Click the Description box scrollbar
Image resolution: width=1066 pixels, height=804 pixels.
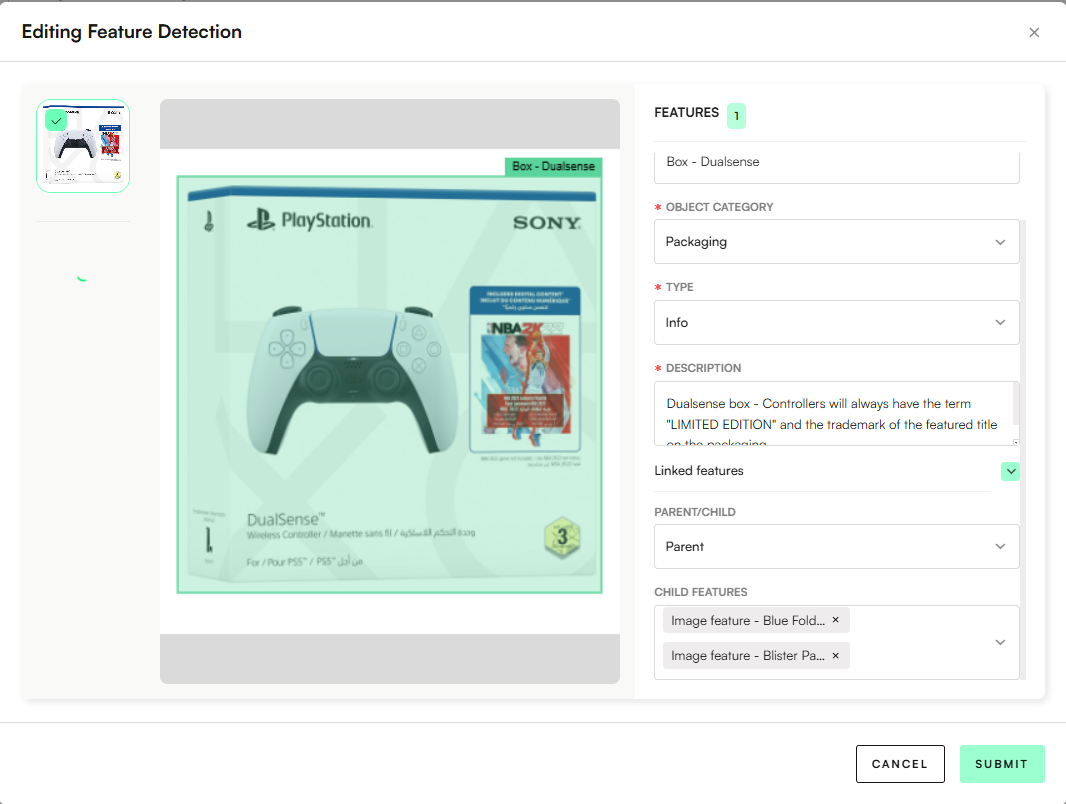[1016, 404]
